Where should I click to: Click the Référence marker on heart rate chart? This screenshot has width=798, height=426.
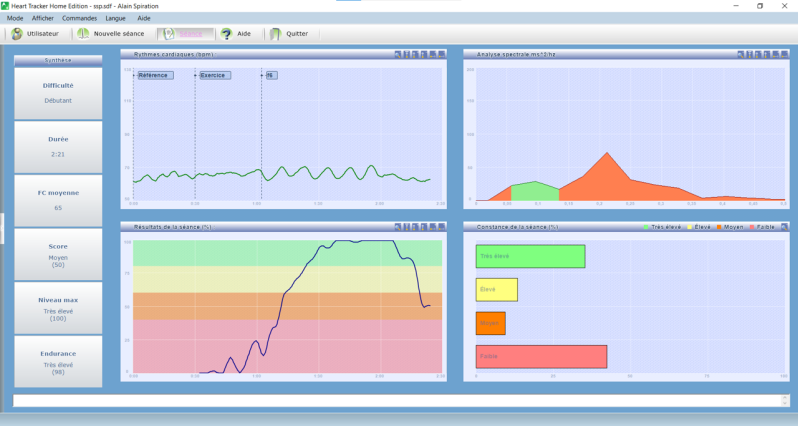pyautogui.click(x=155, y=75)
